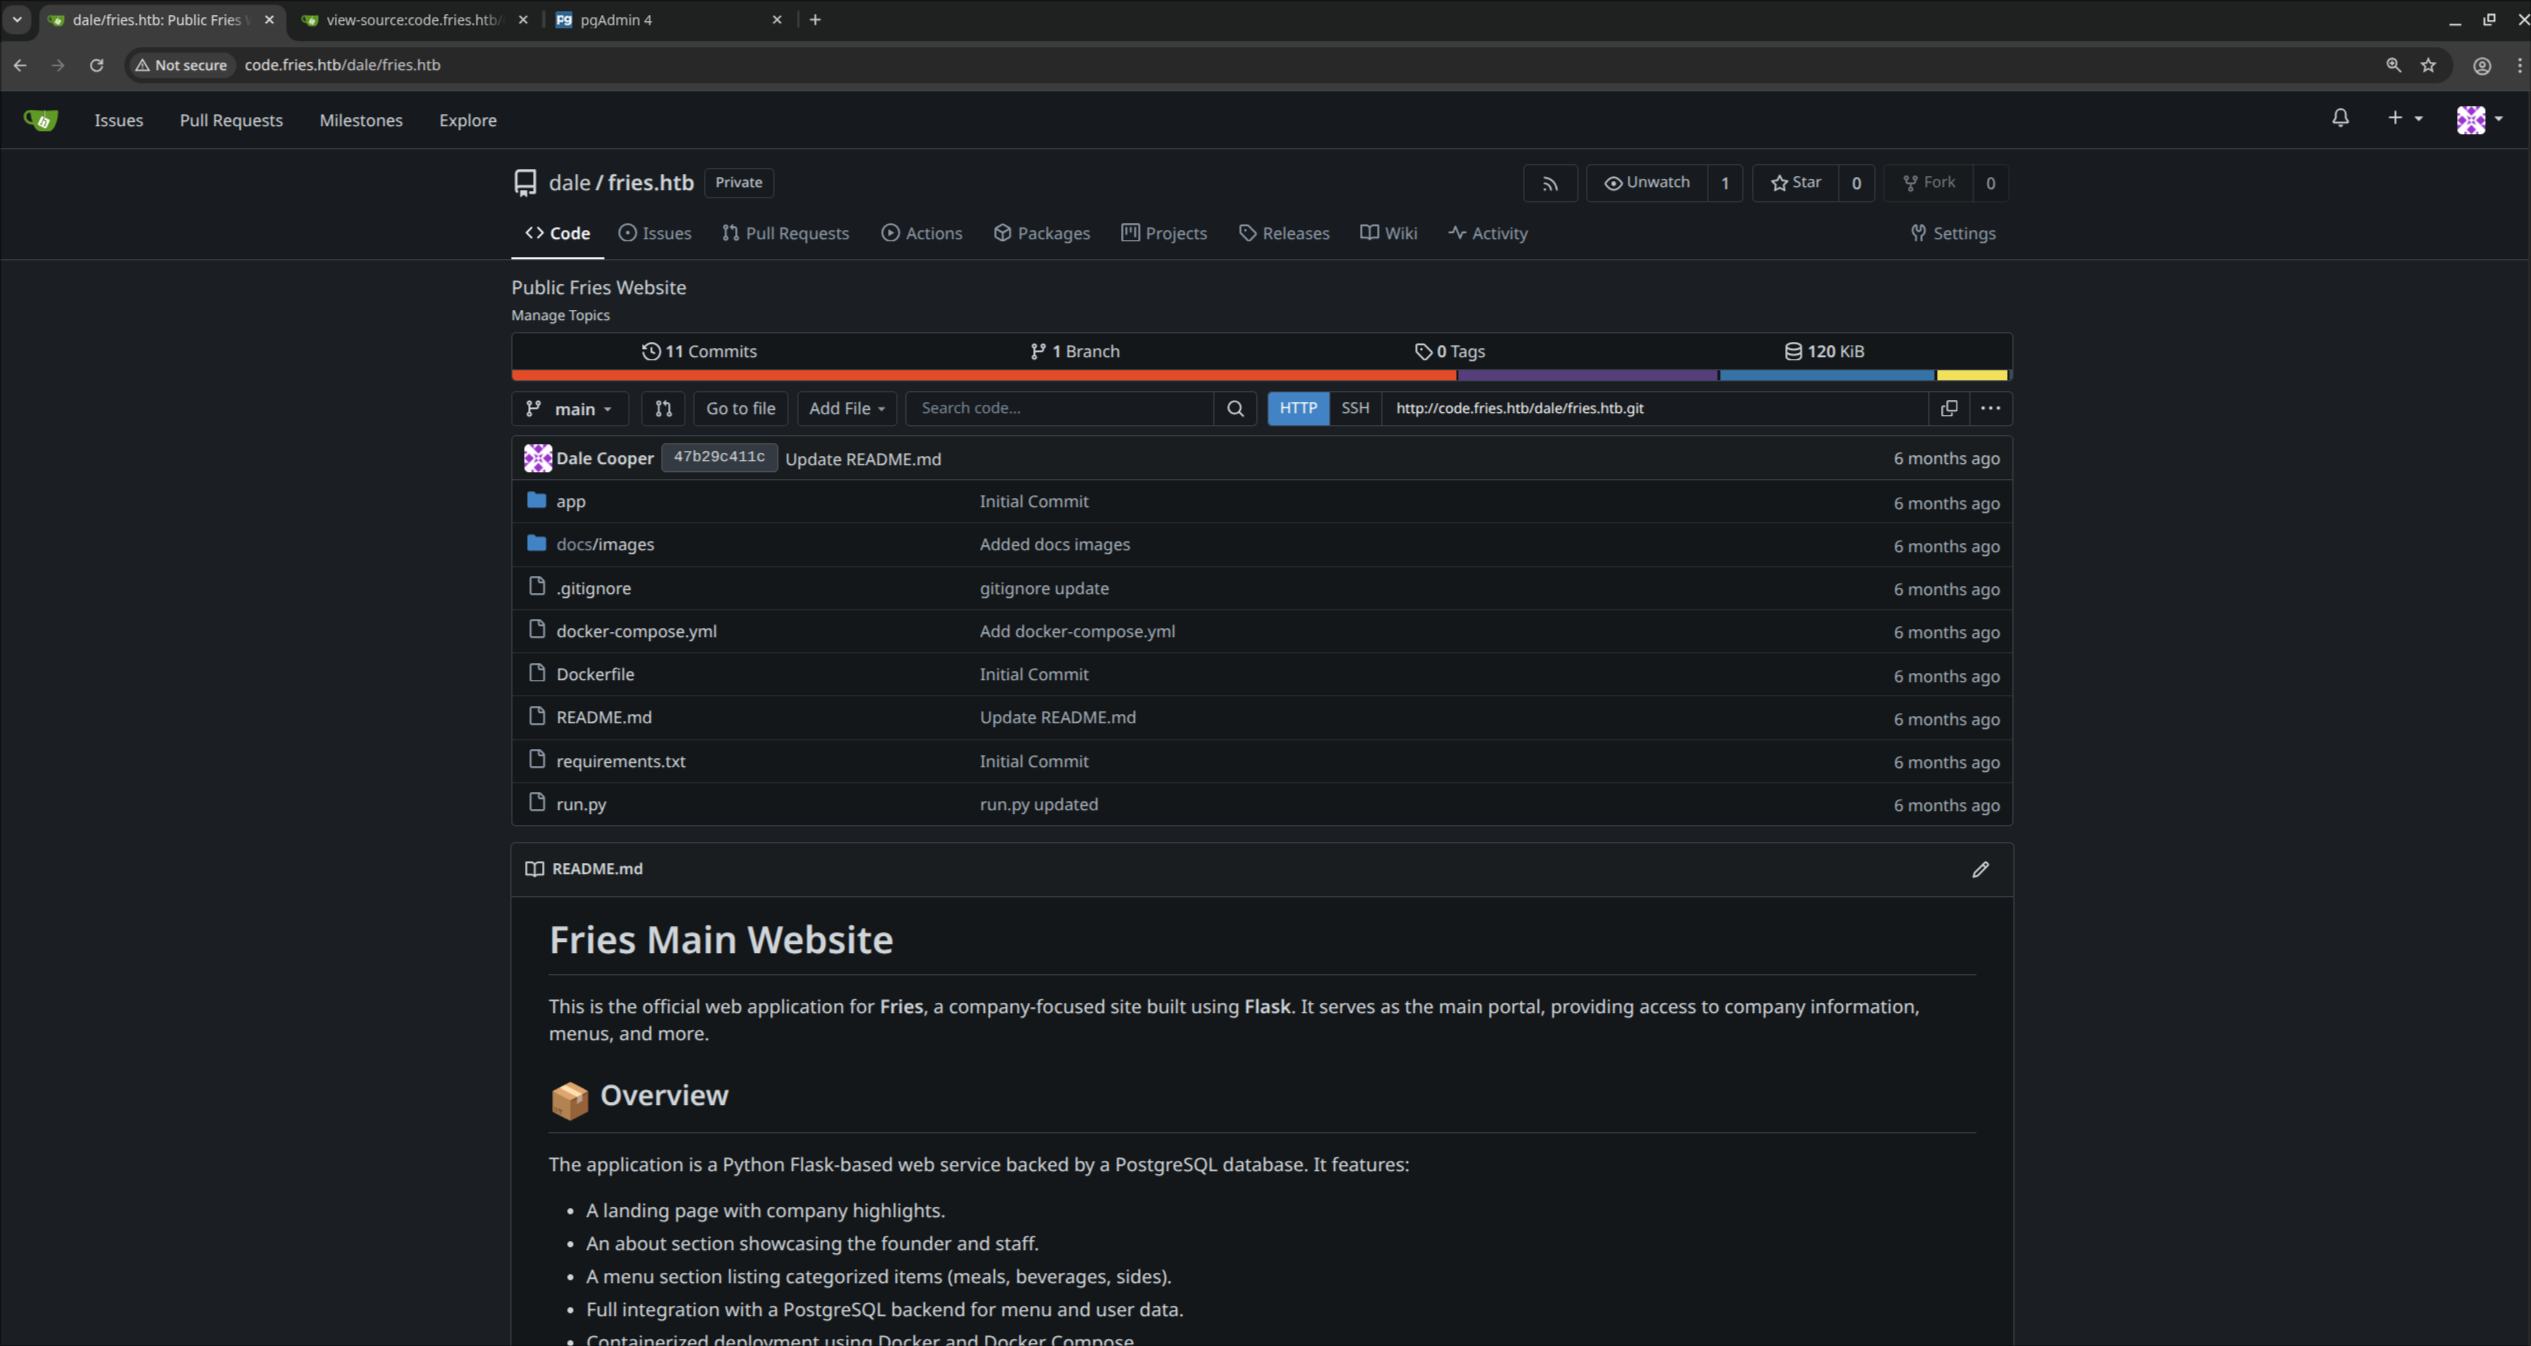
Task: Open the app folder
Action: pos(571,501)
